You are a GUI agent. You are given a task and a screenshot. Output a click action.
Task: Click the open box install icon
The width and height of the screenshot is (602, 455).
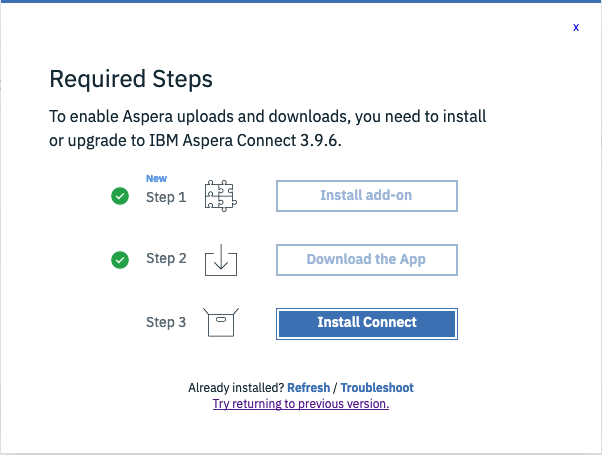coord(220,323)
